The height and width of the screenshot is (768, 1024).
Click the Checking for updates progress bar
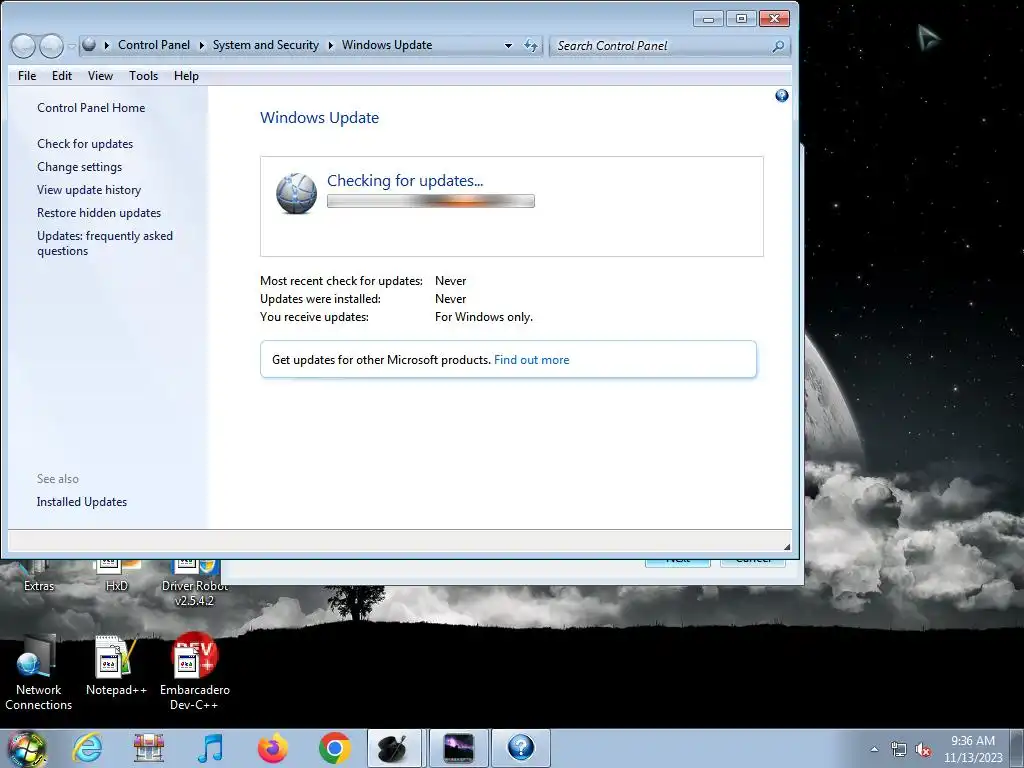point(431,201)
